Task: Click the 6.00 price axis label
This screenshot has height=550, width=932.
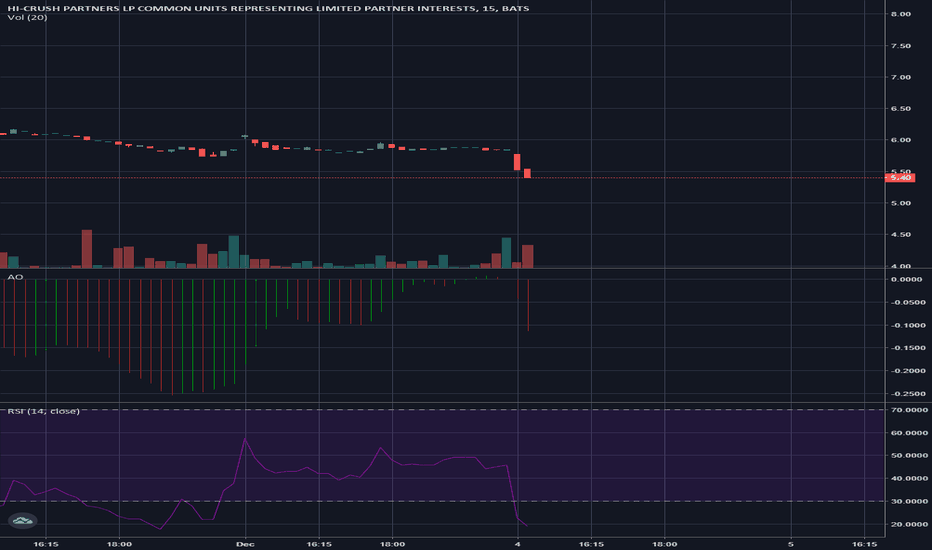Action: pyautogui.click(x=900, y=140)
